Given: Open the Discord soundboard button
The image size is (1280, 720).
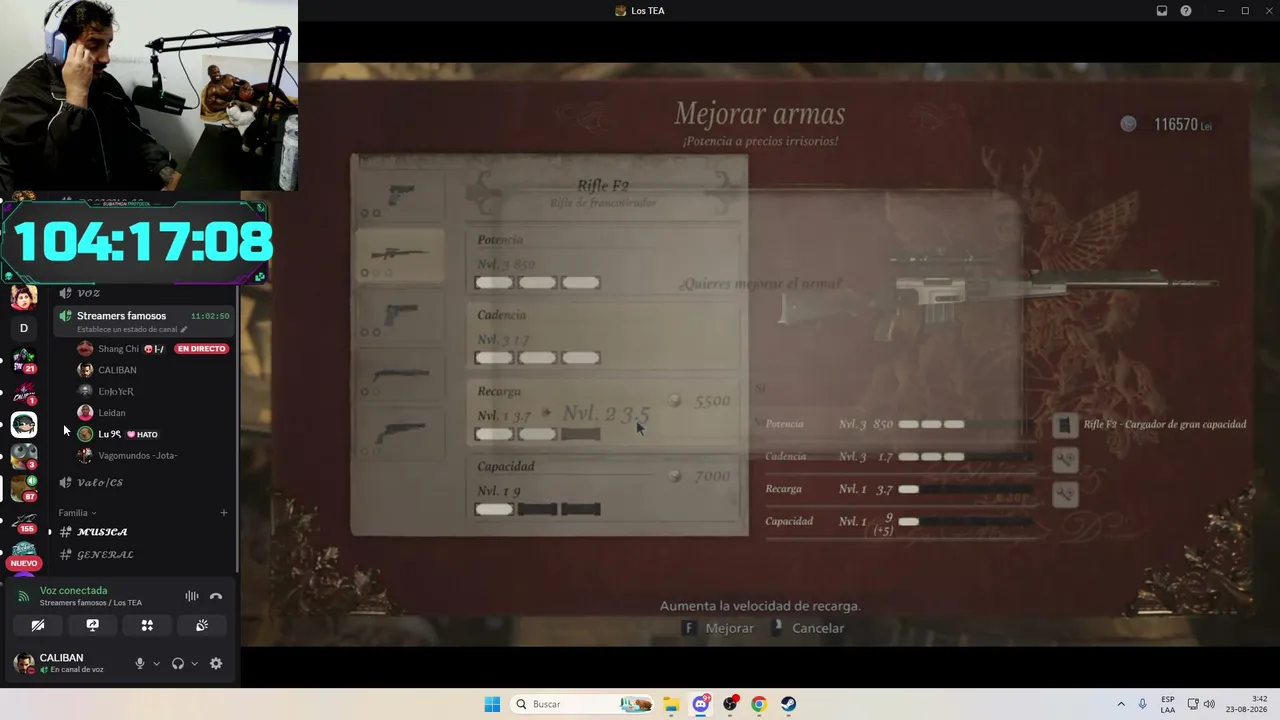Looking at the screenshot, I should coord(201,626).
